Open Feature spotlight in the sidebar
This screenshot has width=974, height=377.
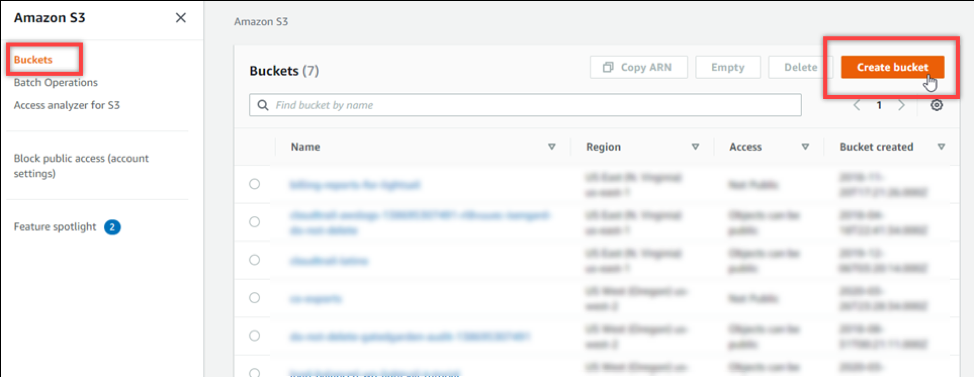tap(55, 227)
